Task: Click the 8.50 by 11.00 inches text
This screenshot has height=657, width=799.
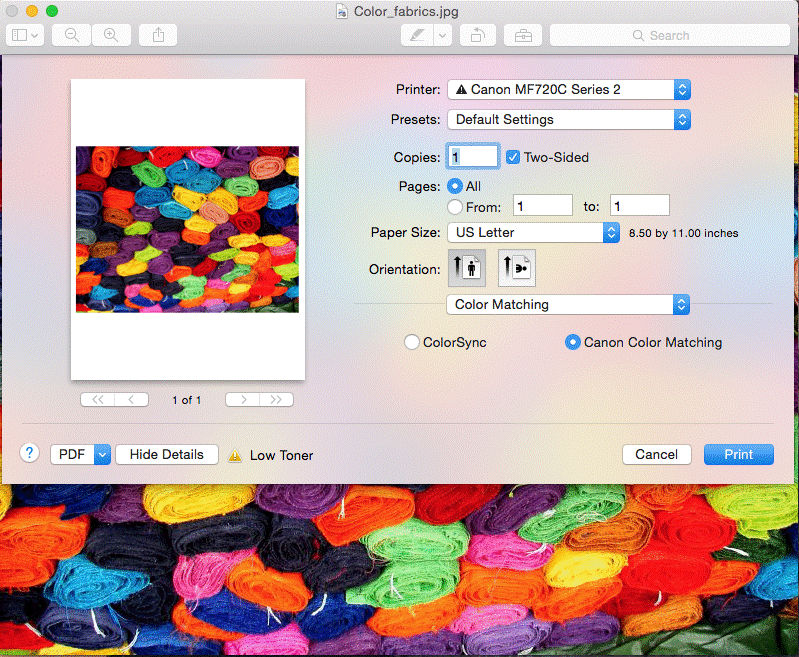Action: (683, 233)
